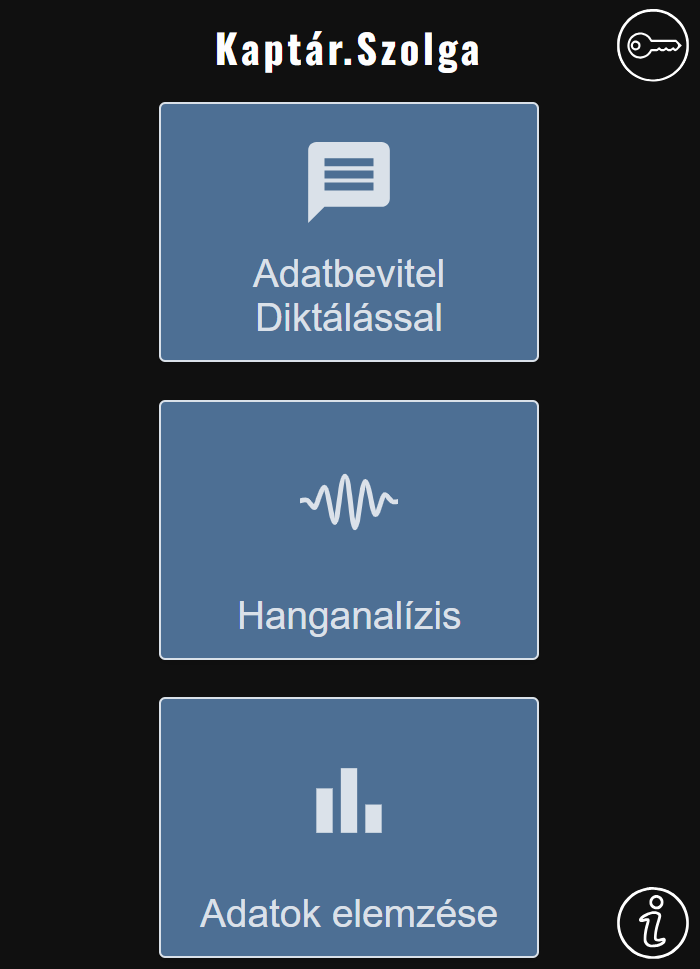Choose the dictation data entry panel
Image resolution: width=700 pixels, height=969 pixels.
(348, 232)
